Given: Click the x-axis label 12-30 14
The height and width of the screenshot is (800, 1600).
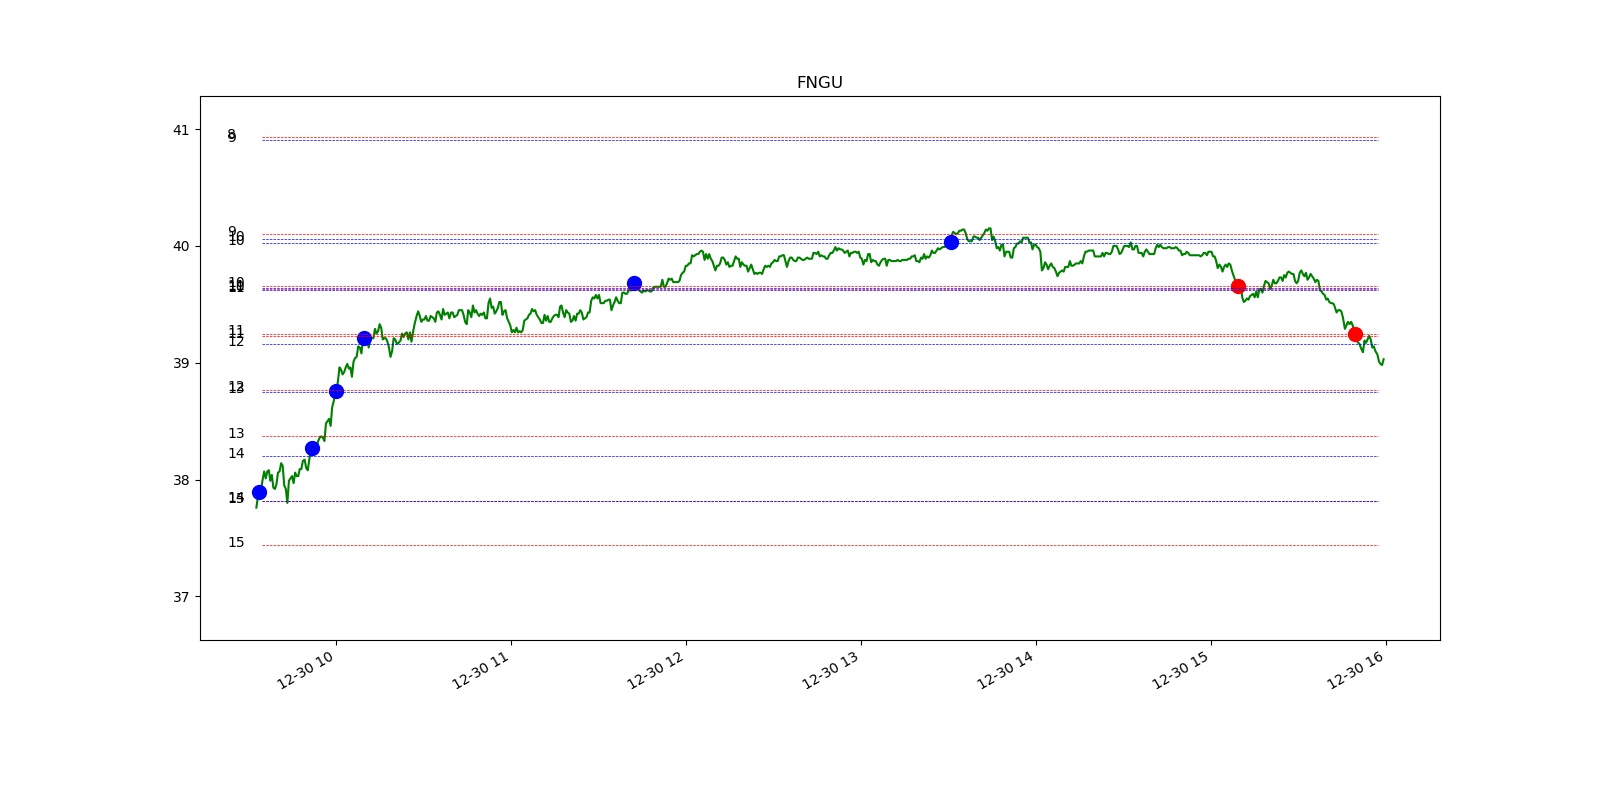Looking at the screenshot, I should coord(1006,670).
